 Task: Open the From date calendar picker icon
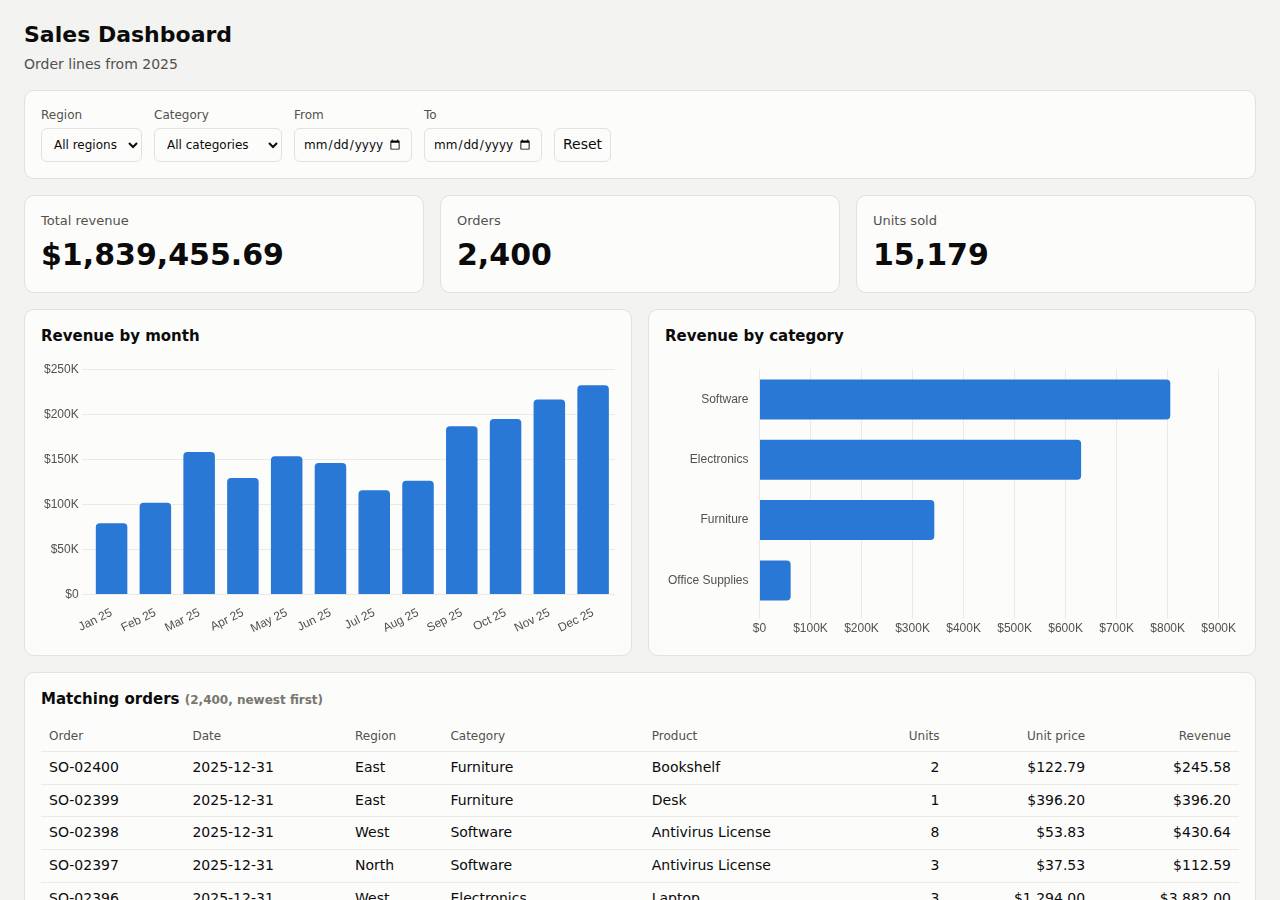(395, 145)
